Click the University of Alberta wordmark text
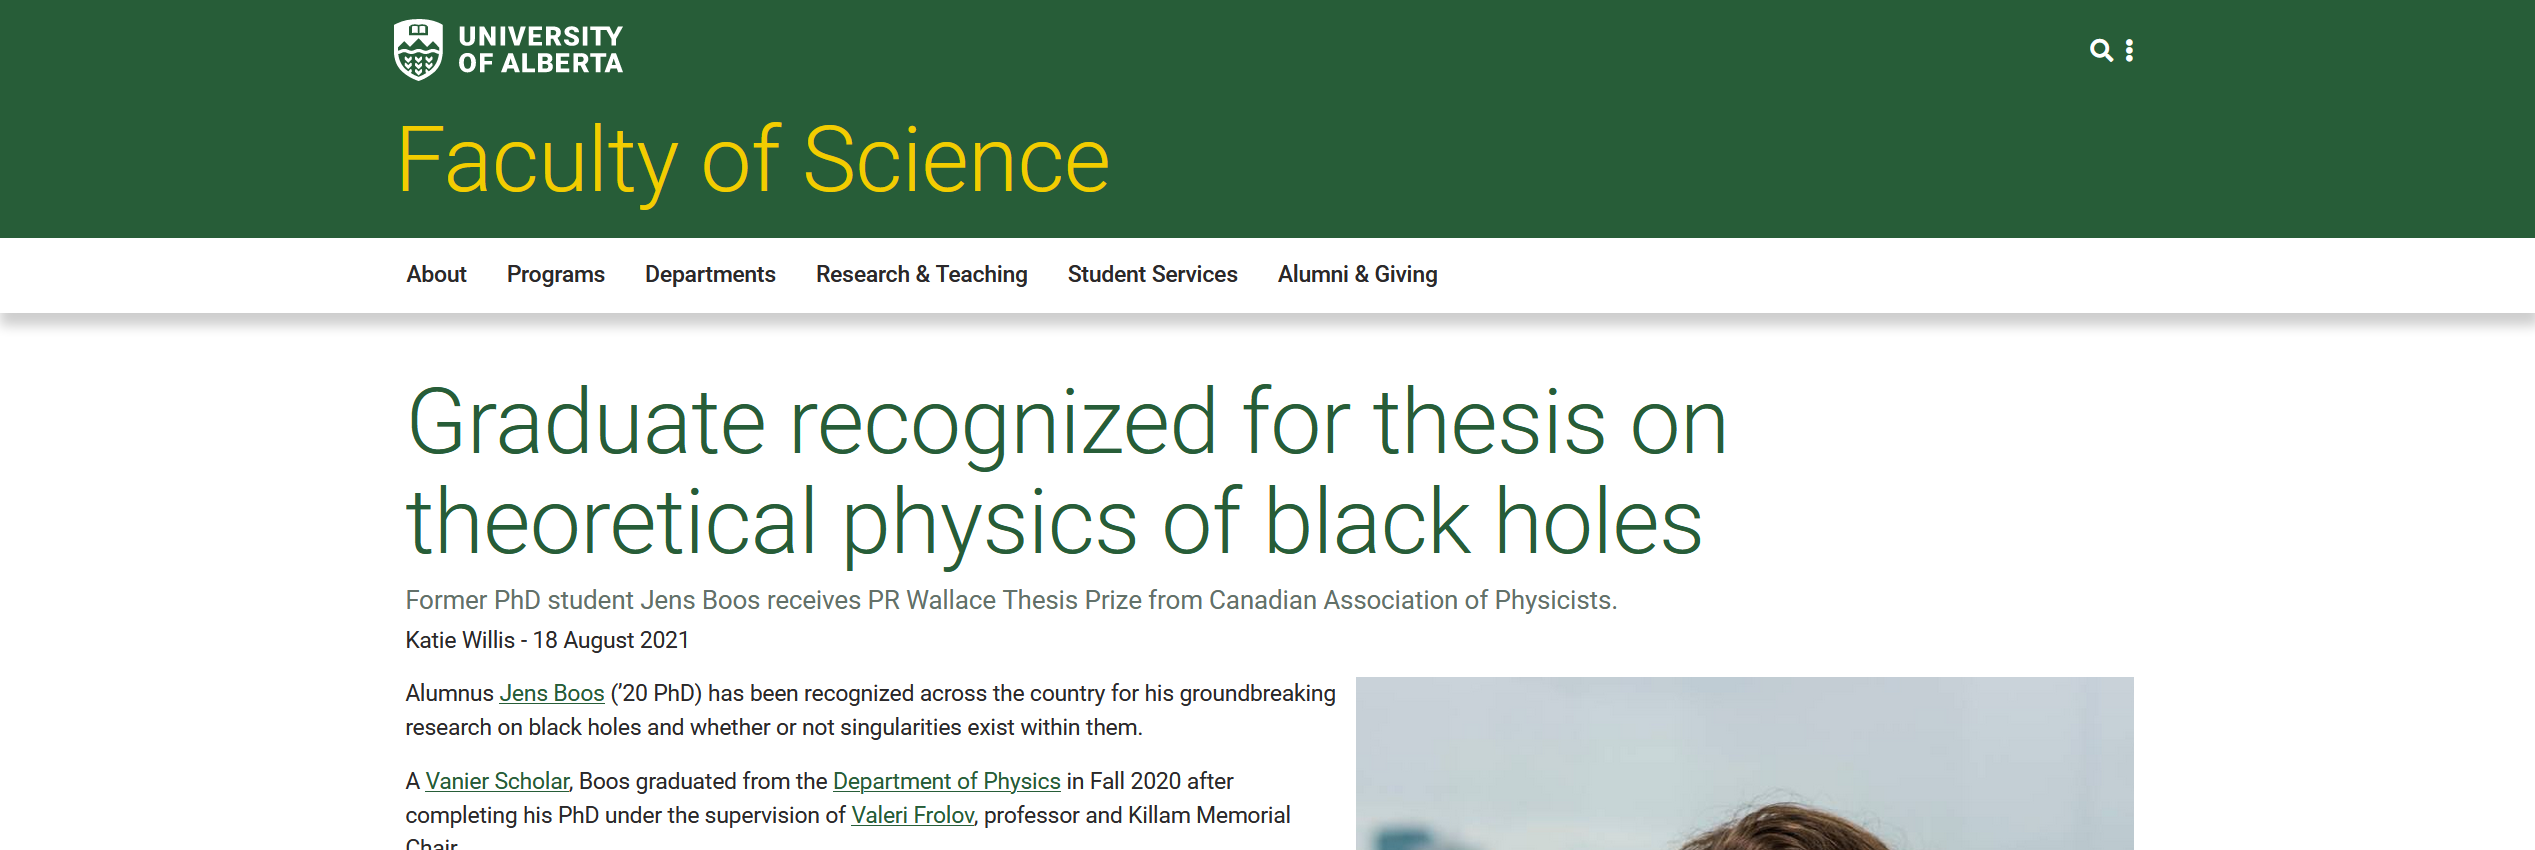The width and height of the screenshot is (2535, 850). coord(540,50)
